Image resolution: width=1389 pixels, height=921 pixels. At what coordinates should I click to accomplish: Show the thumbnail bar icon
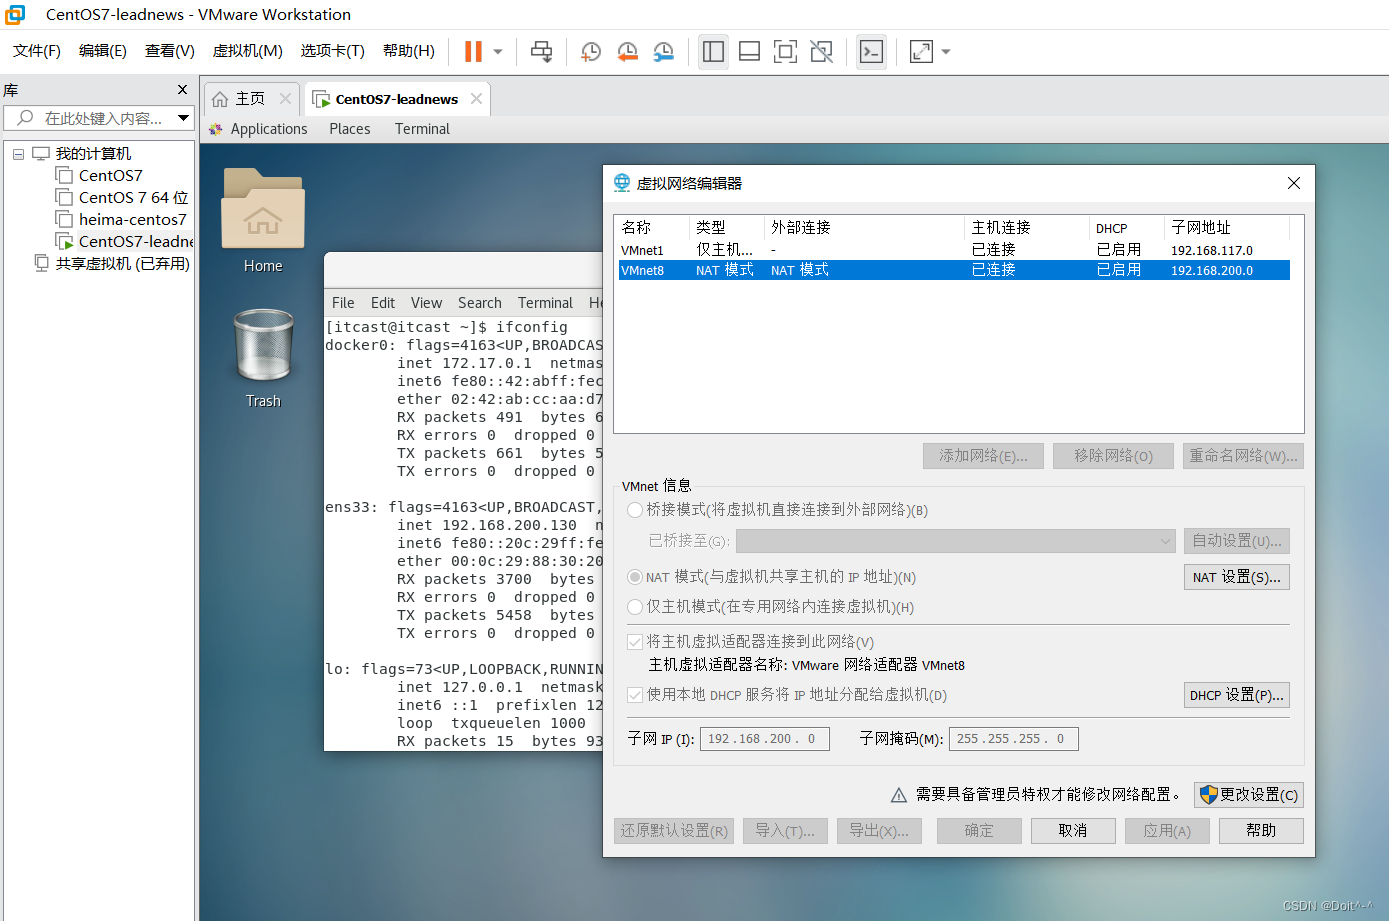tap(749, 51)
